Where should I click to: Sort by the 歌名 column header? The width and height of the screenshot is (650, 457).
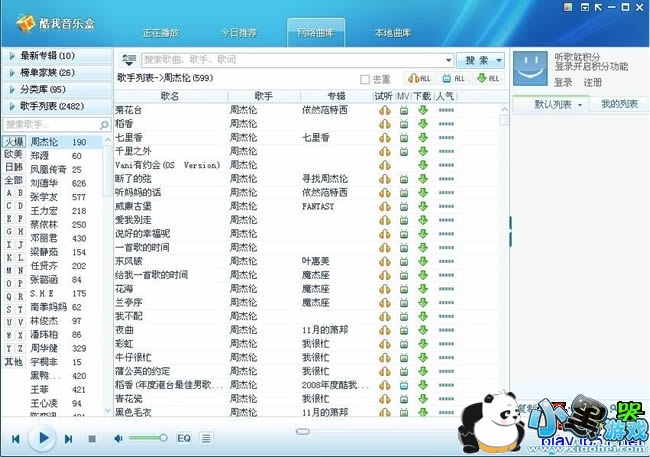[x=170, y=96]
